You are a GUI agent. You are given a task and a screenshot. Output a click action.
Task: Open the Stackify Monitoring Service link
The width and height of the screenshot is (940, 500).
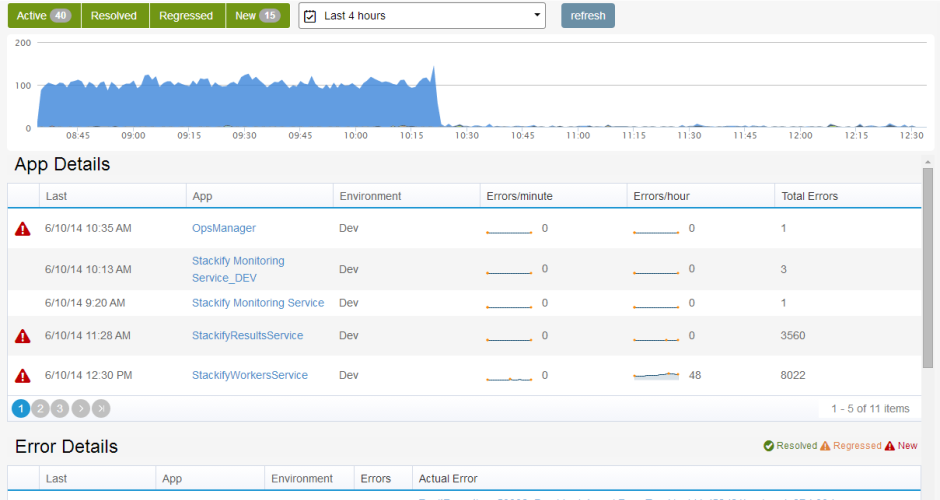(x=258, y=303)
